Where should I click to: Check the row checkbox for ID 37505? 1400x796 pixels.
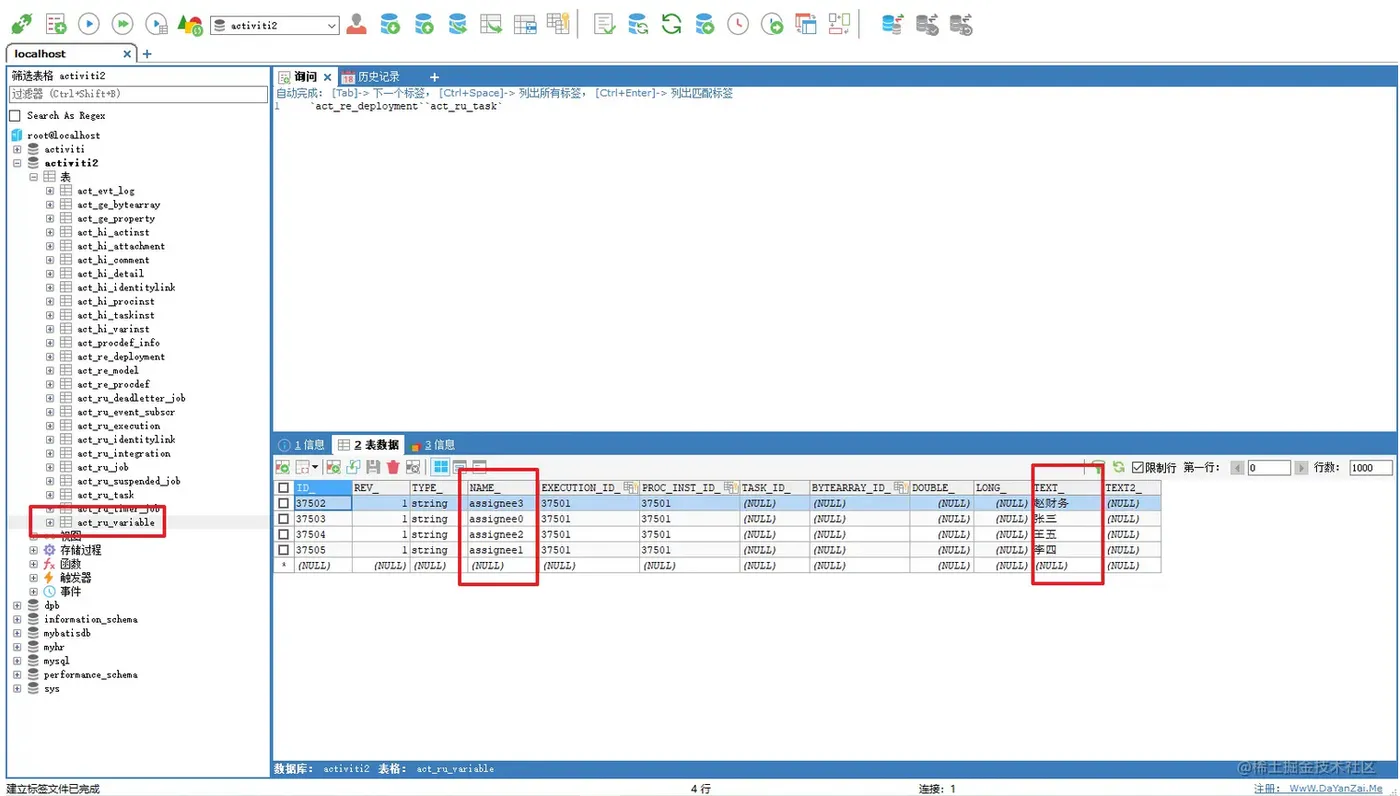click(x=283, y=550)
